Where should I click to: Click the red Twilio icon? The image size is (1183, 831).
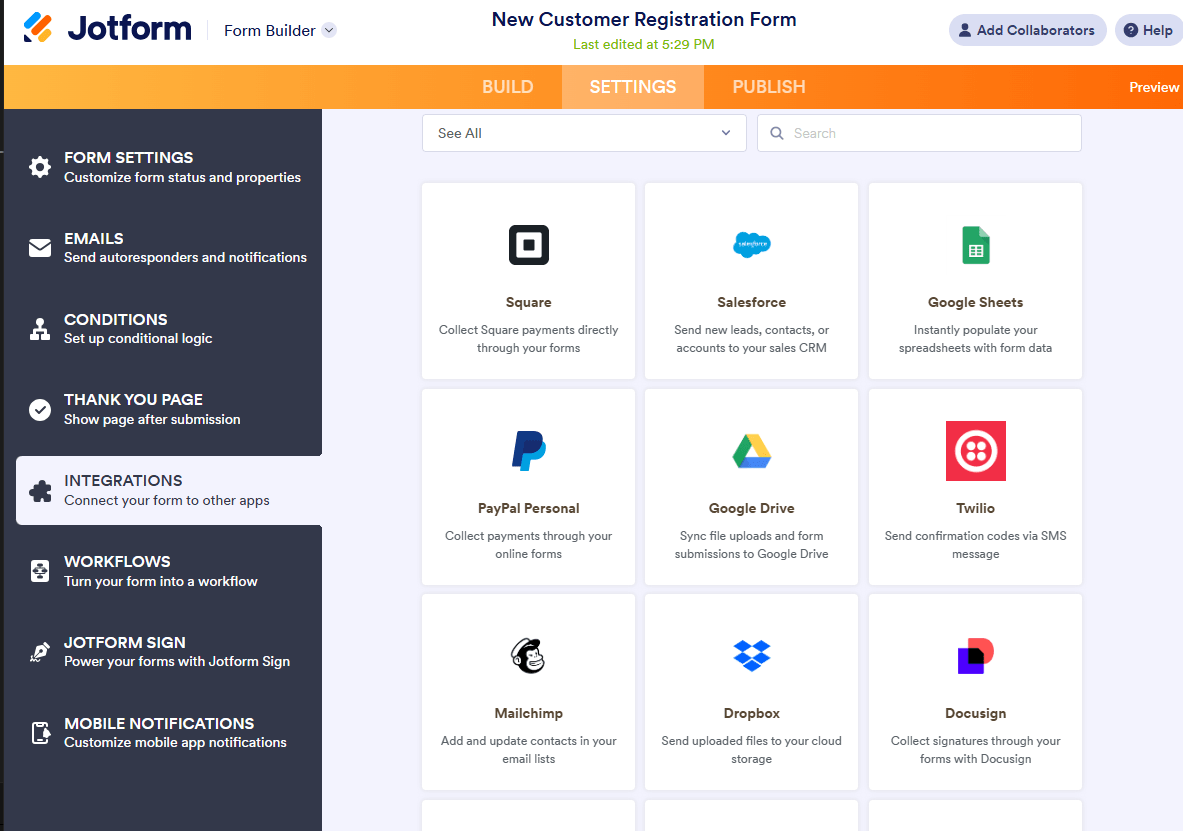[976, 451]
